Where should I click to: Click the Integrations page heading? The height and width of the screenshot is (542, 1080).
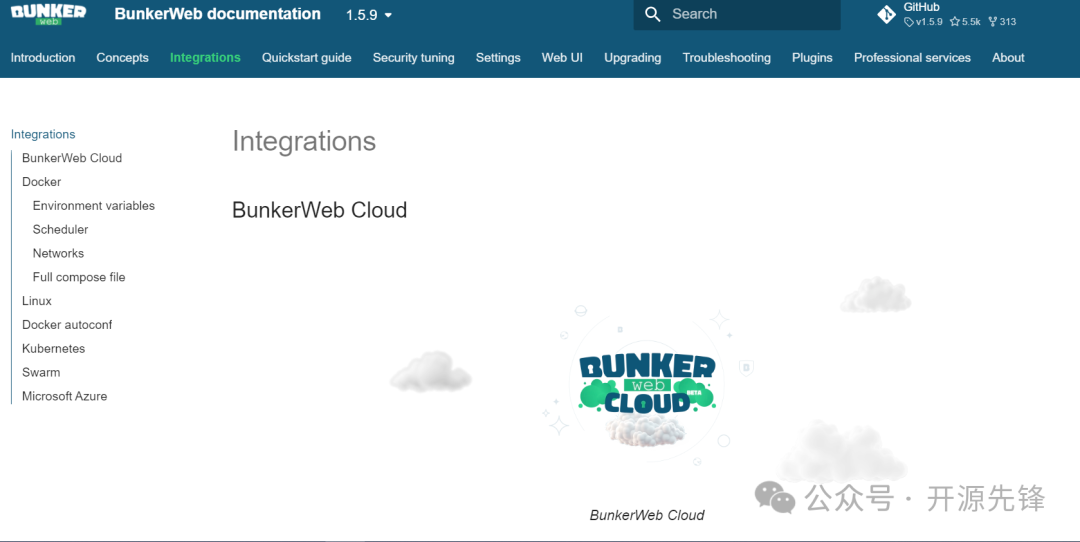pyautogui.click(x=304, y=141)
